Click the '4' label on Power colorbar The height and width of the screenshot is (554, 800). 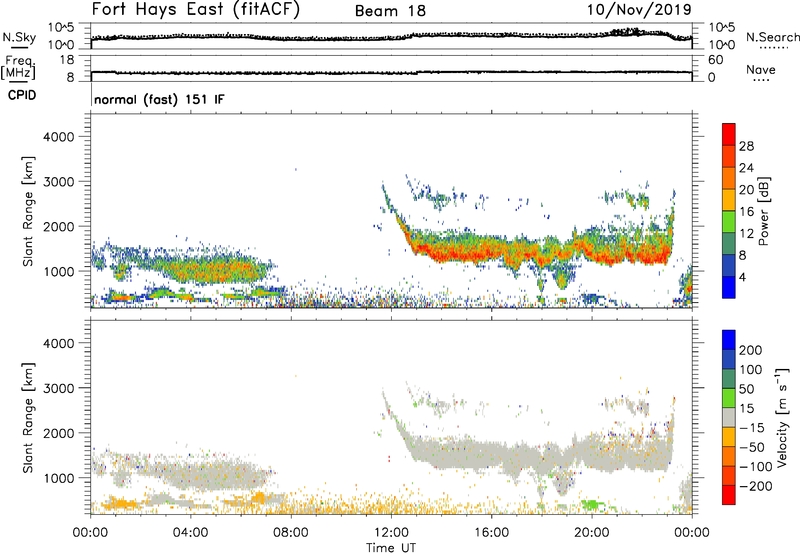(x=743, y=277)
